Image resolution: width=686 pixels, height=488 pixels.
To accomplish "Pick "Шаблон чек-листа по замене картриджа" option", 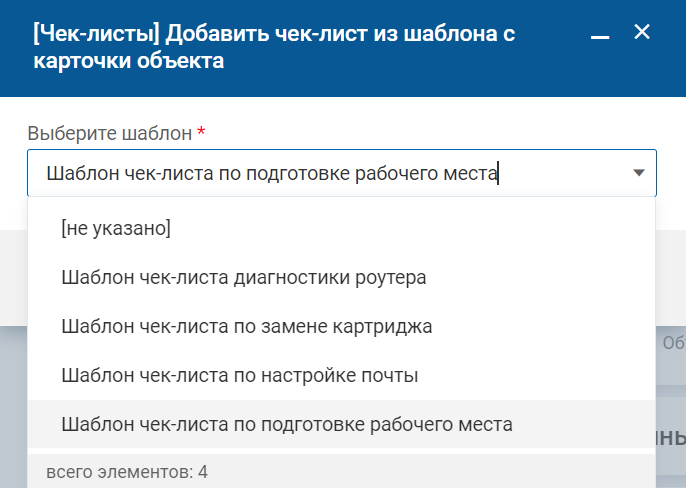I will click(246, 326).
